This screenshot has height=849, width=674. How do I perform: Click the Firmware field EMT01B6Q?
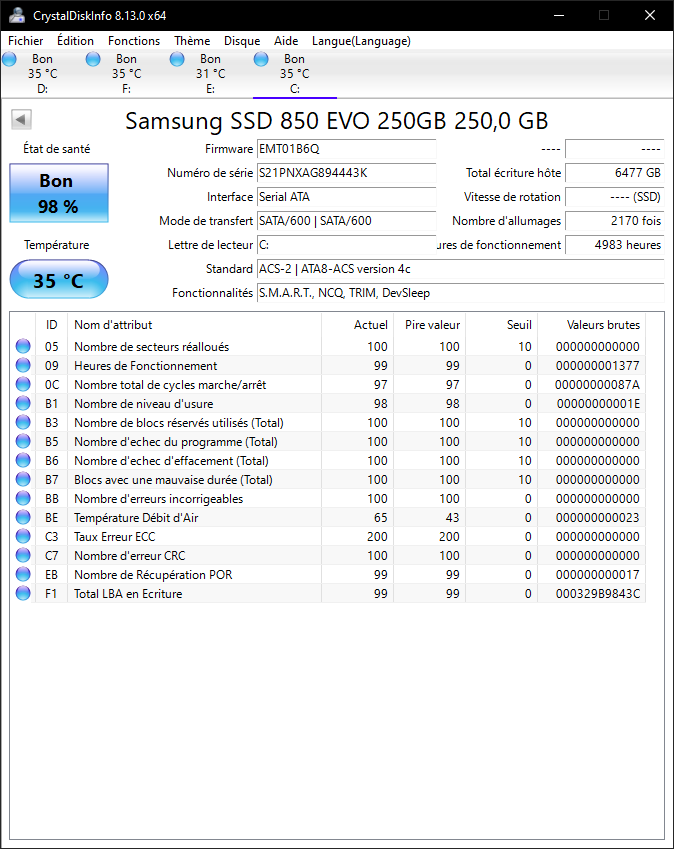pyautogui.click(x=346, y=149)
